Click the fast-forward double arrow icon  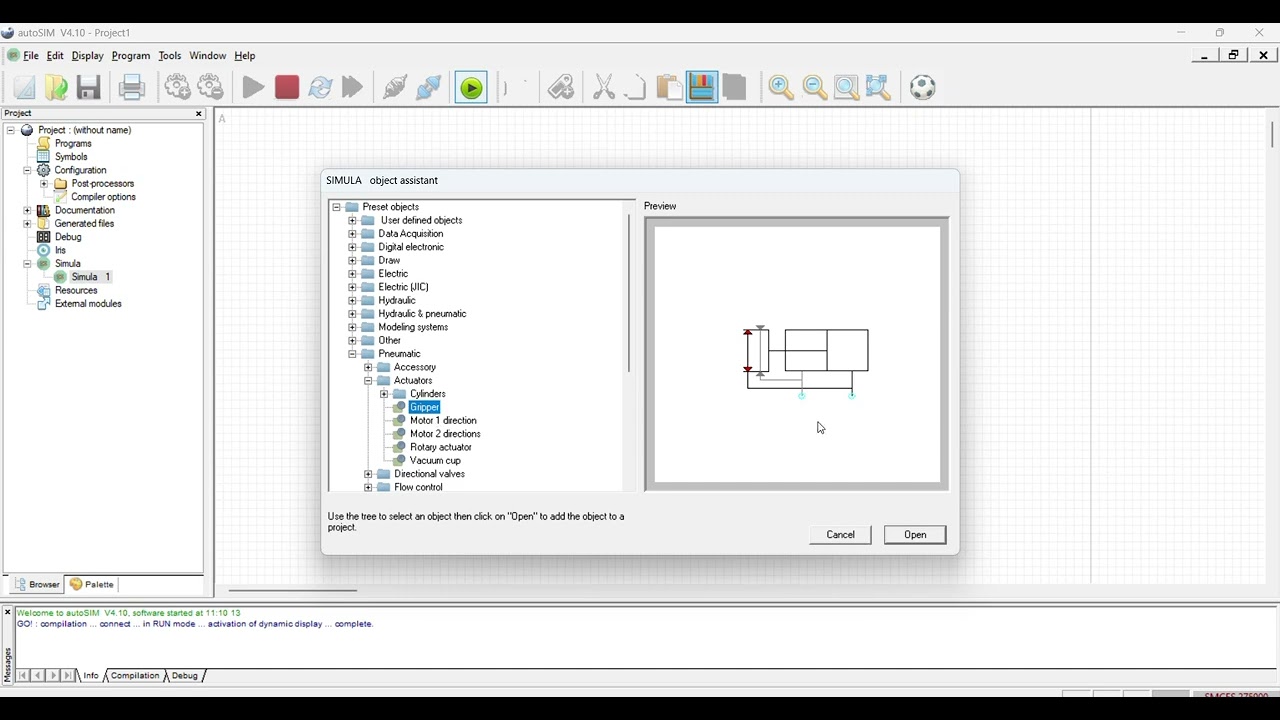[x=352, y=88]
